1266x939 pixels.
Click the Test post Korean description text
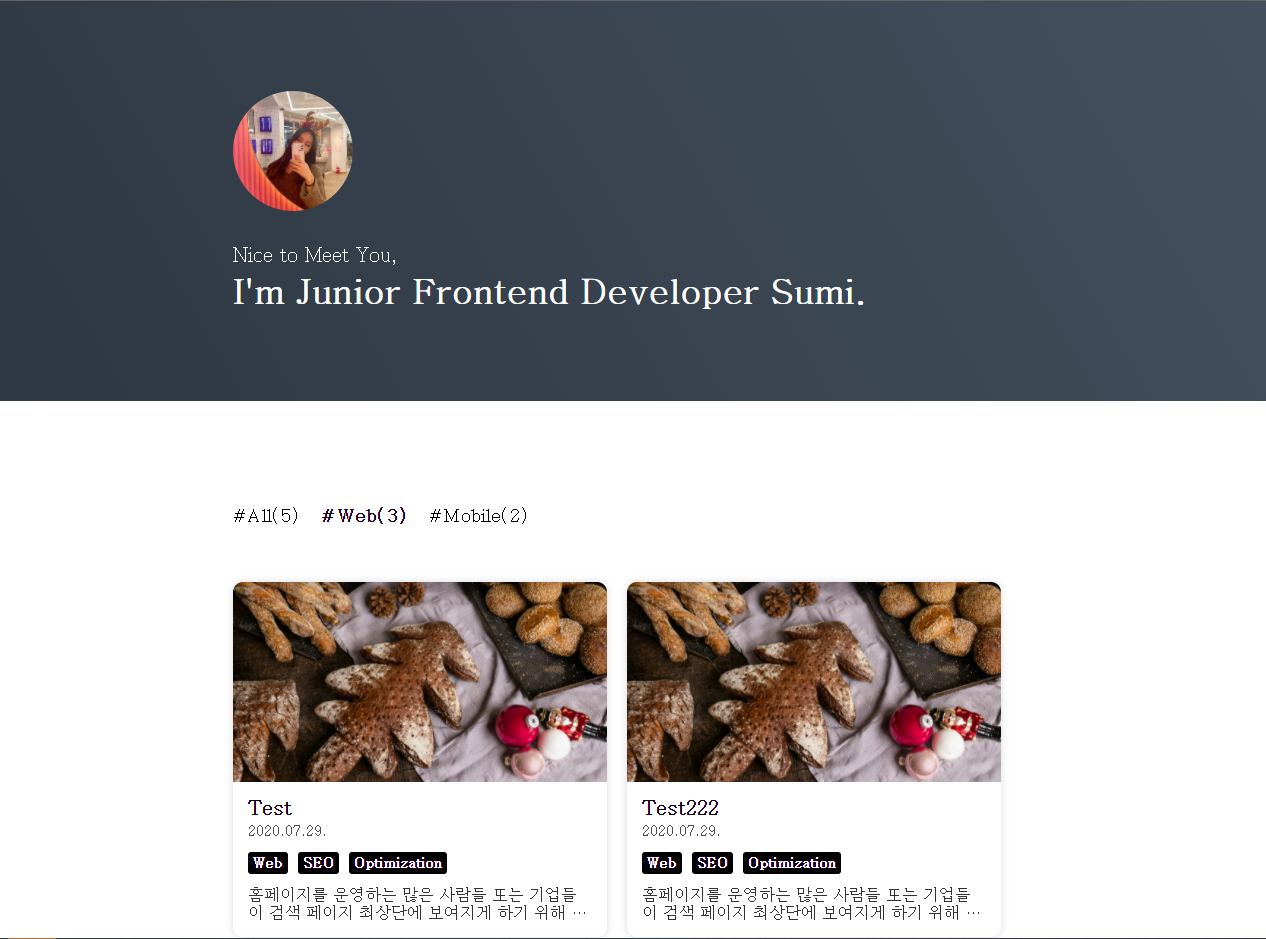tap(417, 903)
